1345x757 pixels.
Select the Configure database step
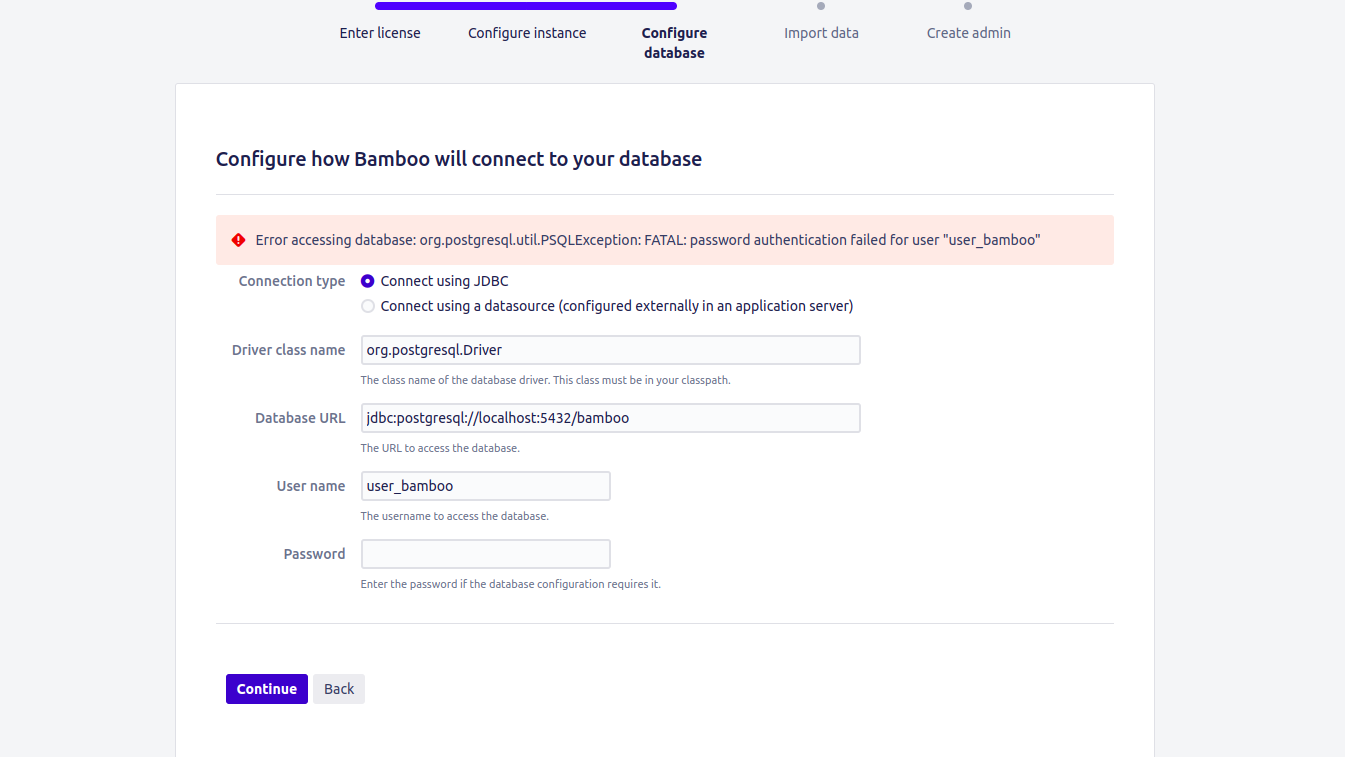coord(674,43)
